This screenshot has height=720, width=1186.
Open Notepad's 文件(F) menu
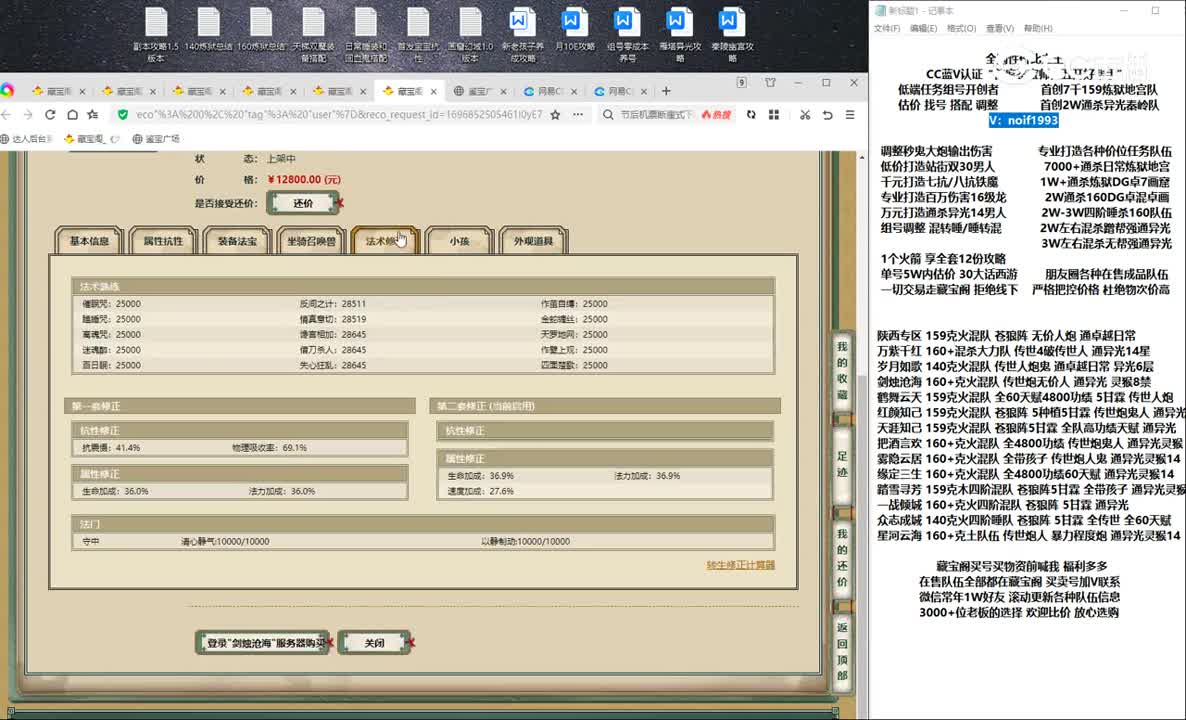click(x=886, y=29)
